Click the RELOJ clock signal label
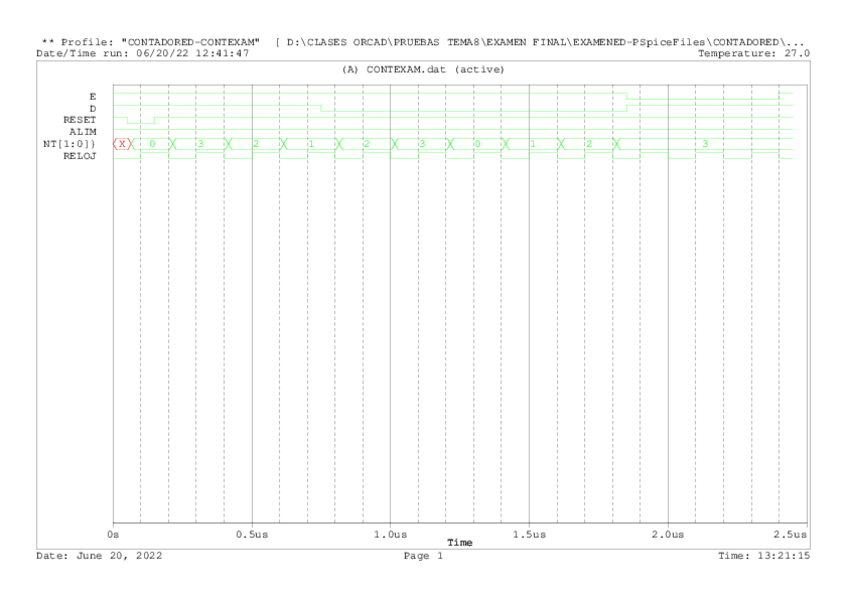The height and width of the screenshot is (599, 848). tap(80, 156)
